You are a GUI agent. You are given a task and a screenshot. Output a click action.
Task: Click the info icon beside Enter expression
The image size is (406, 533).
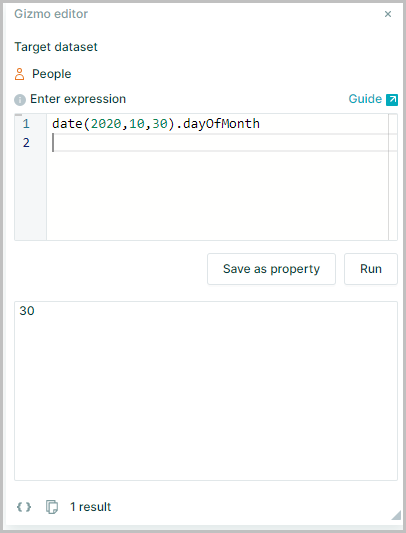[x=20, y=100]
